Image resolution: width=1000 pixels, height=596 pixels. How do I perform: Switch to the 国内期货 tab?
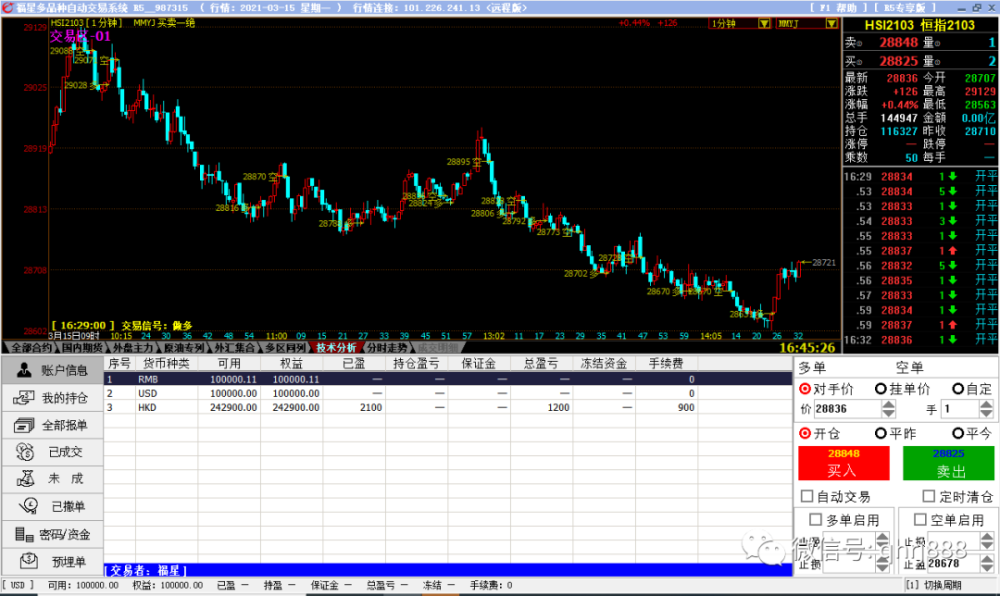[83, 347]
